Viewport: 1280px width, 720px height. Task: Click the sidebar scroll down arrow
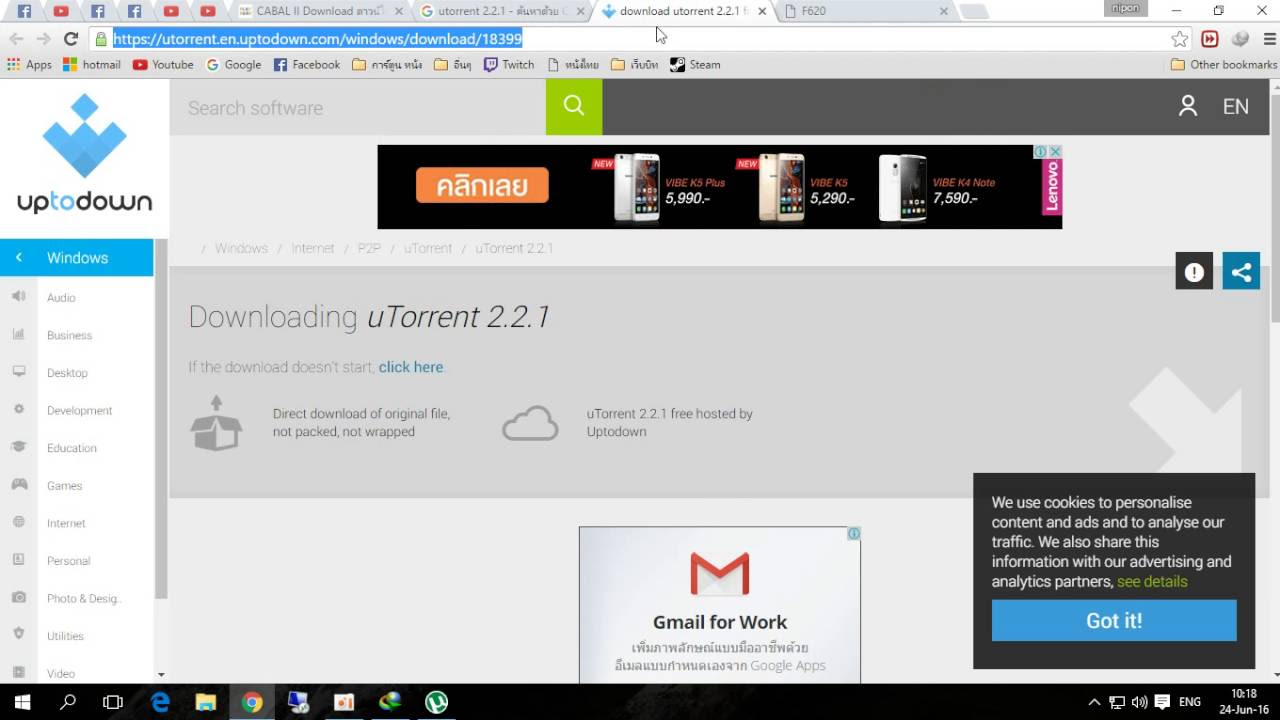pos(161,675)
